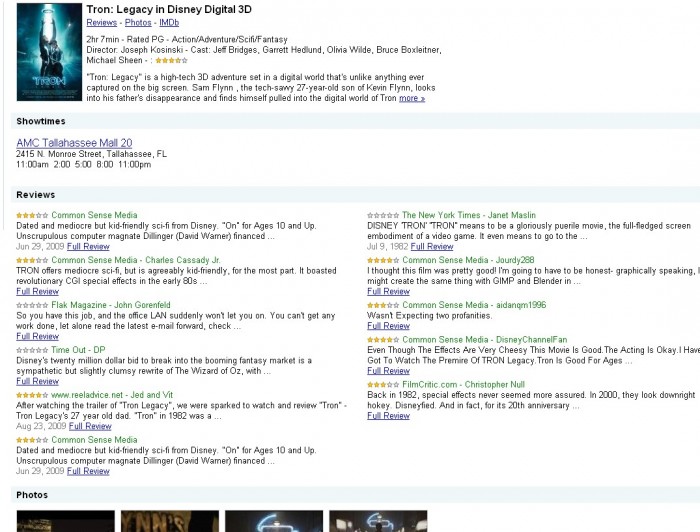700x532 pixels.
Task: Read Full Review from Time Out - DP
Action: [x=38, y=381]
